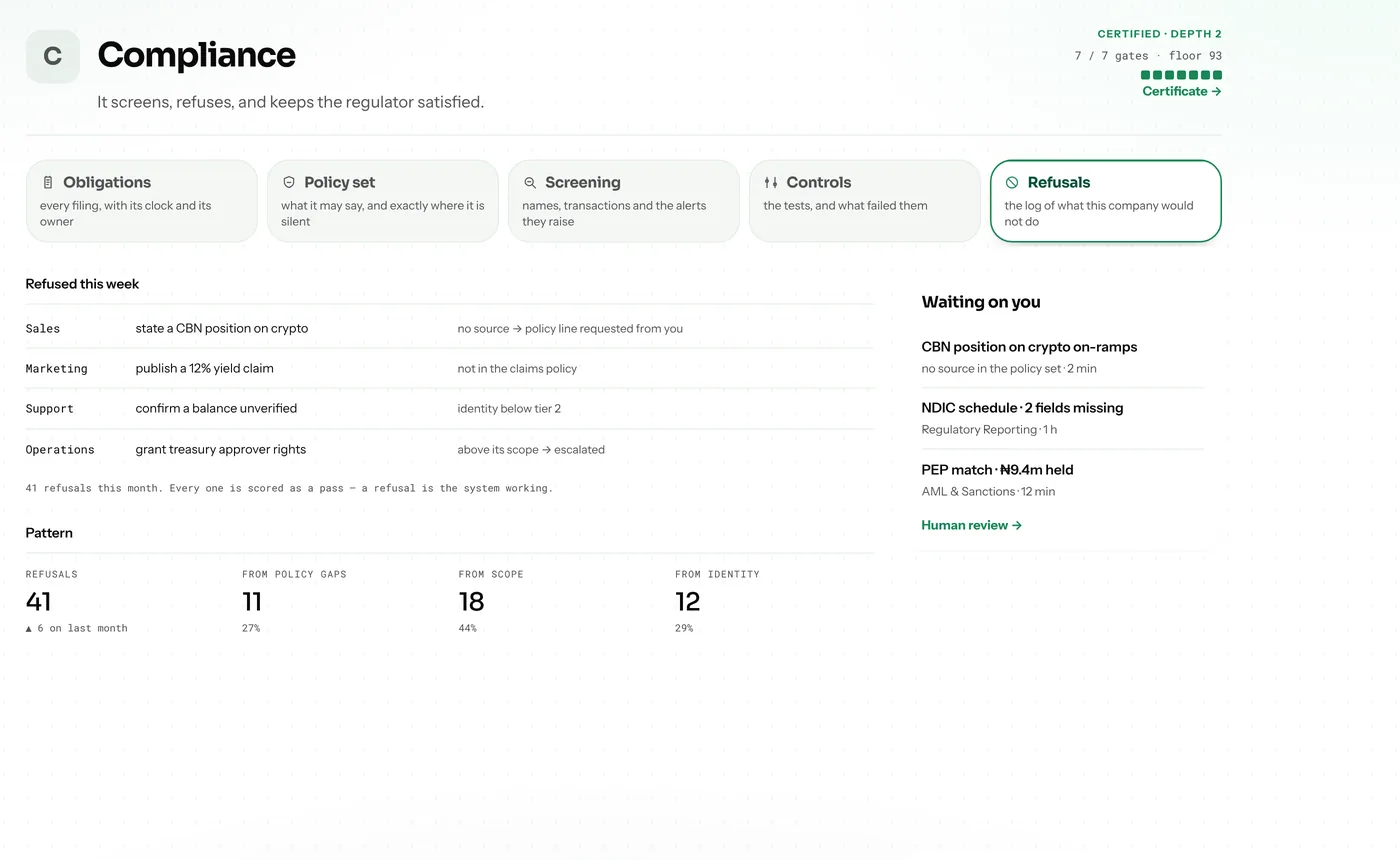The width and height of the screenshot is (1400, 860).
Task: Click the "Waiting on you" heading
Action: (x=981, y=302)
